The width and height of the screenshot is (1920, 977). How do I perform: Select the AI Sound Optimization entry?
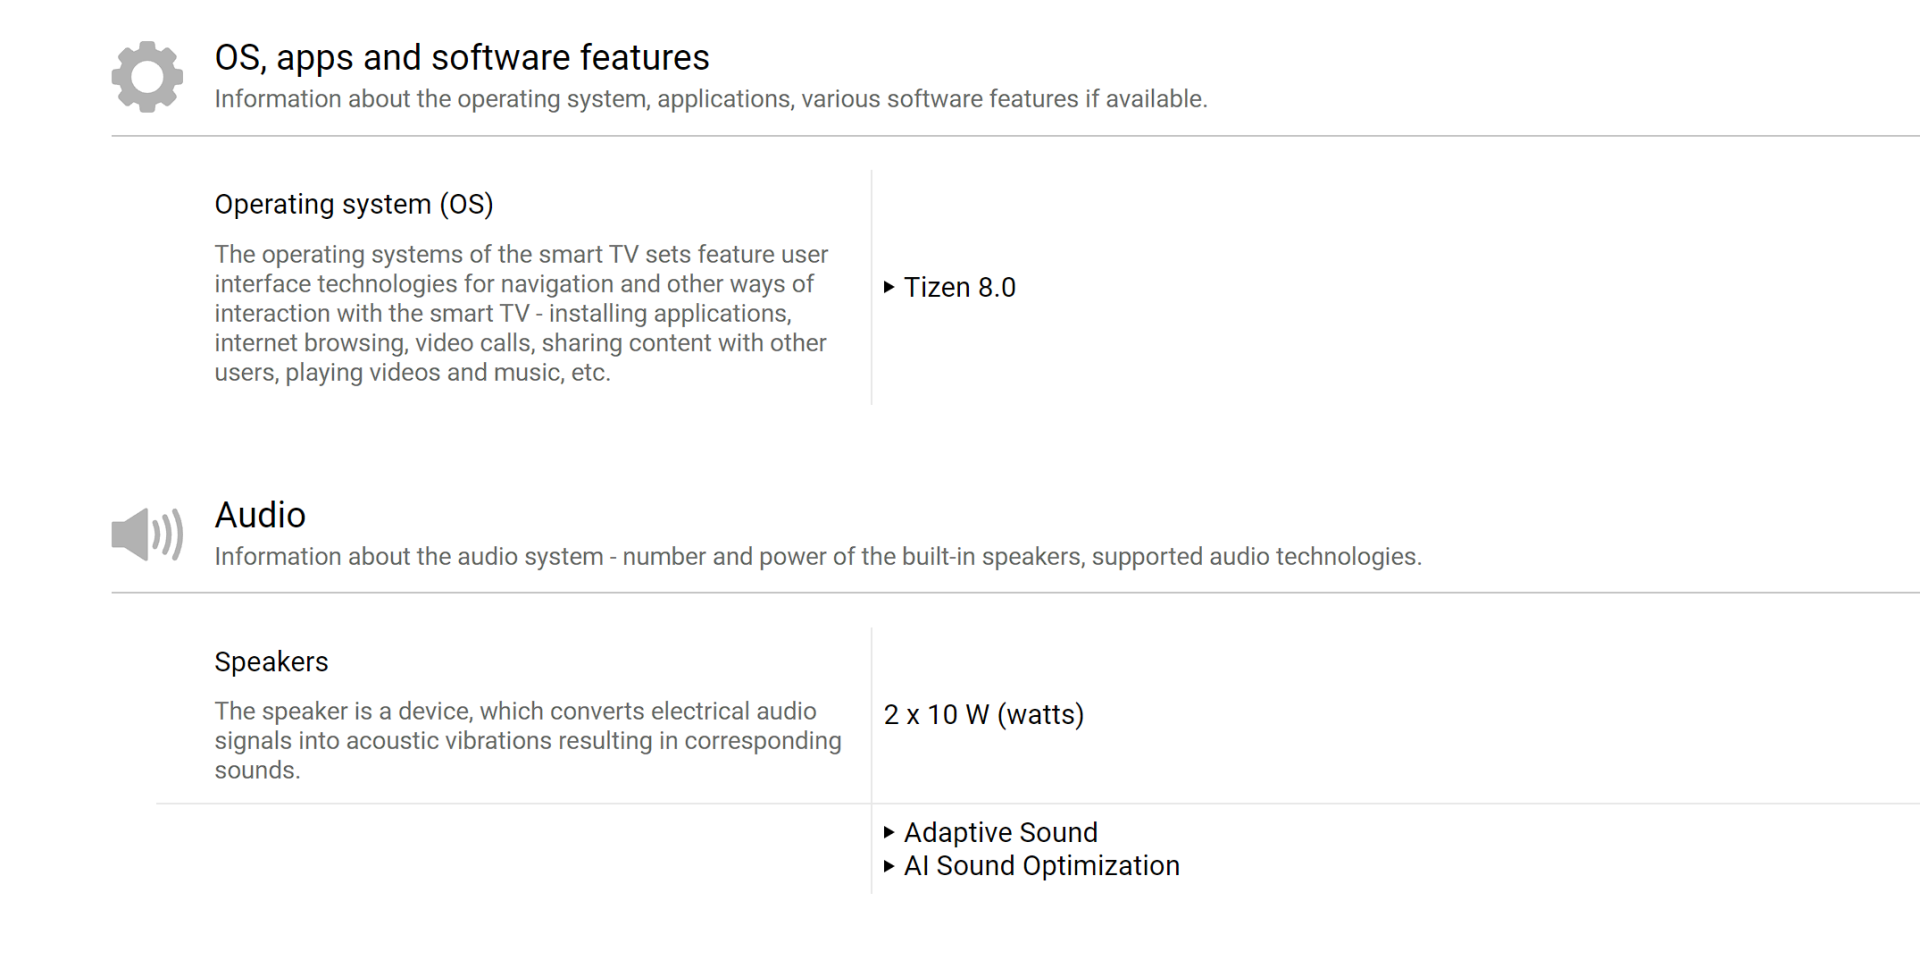click(1041, 866)
